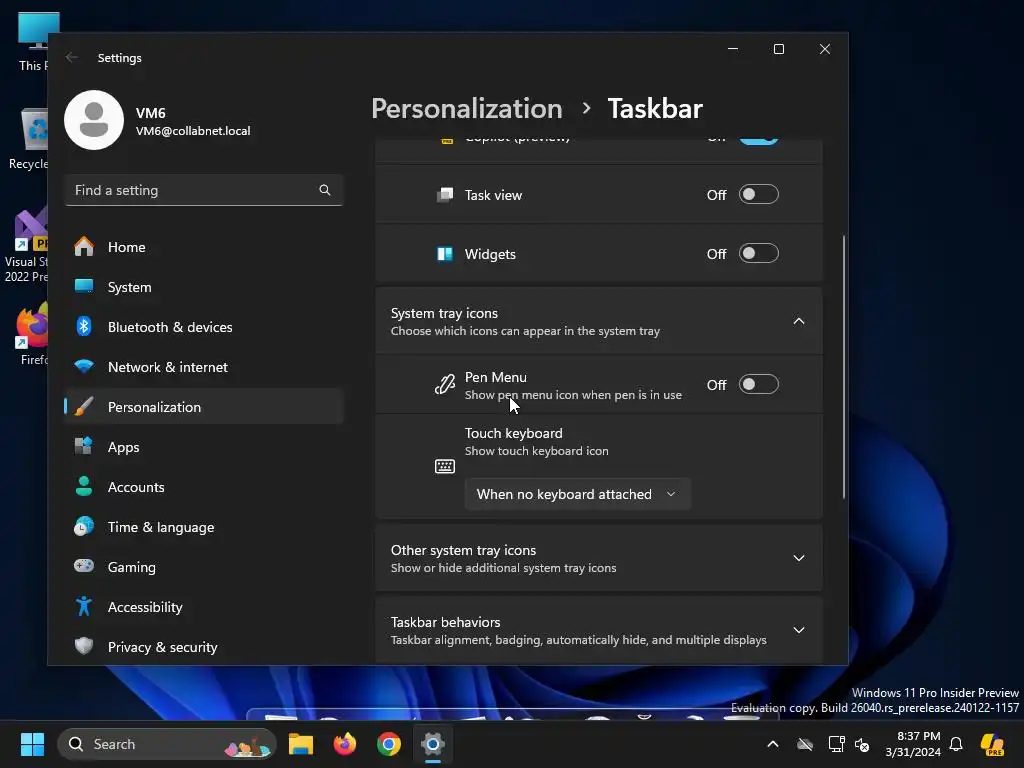
Task: Click the settings page vertical scrollbar
Action: point(844,367)
